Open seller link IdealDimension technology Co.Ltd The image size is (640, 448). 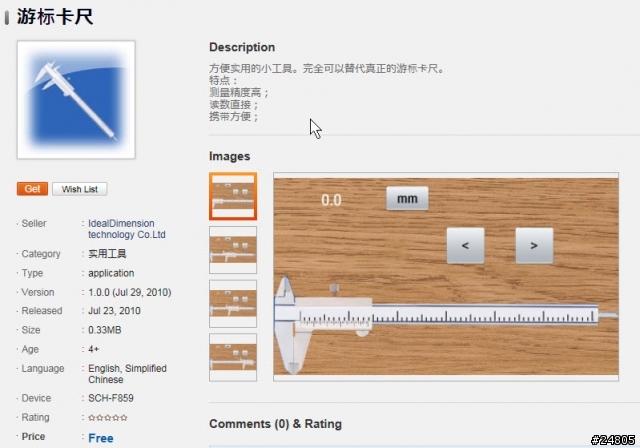pos(127,229)
